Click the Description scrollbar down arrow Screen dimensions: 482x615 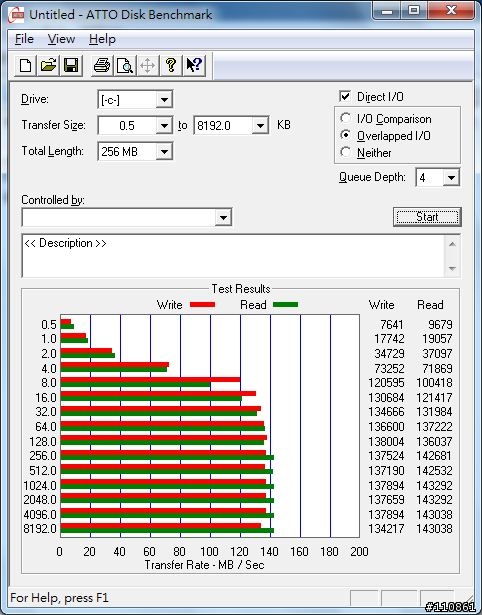click(452, 269)
